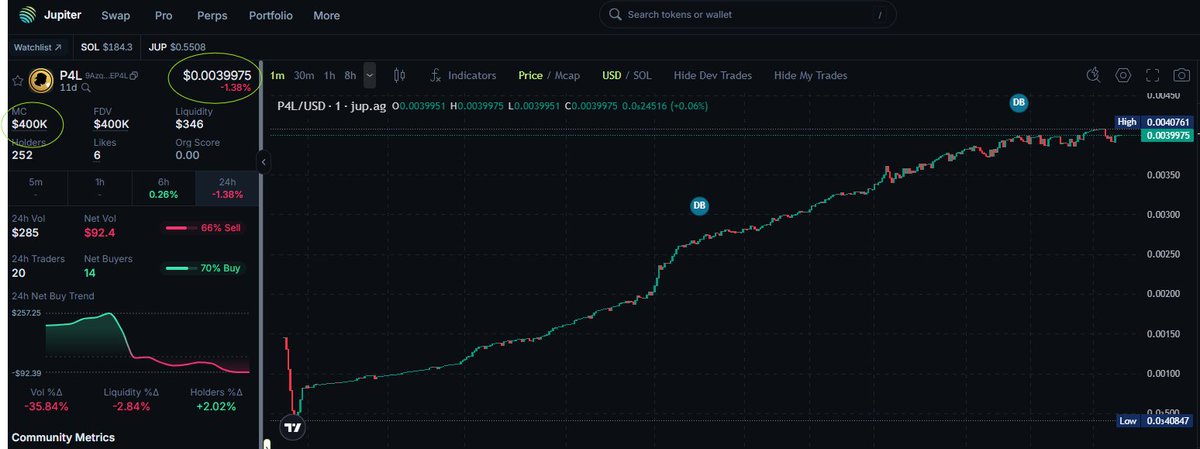This screenshot has height=449, width=1200.
Task: Take a chart snapshot with camera icon
Action: point(1182,75)
